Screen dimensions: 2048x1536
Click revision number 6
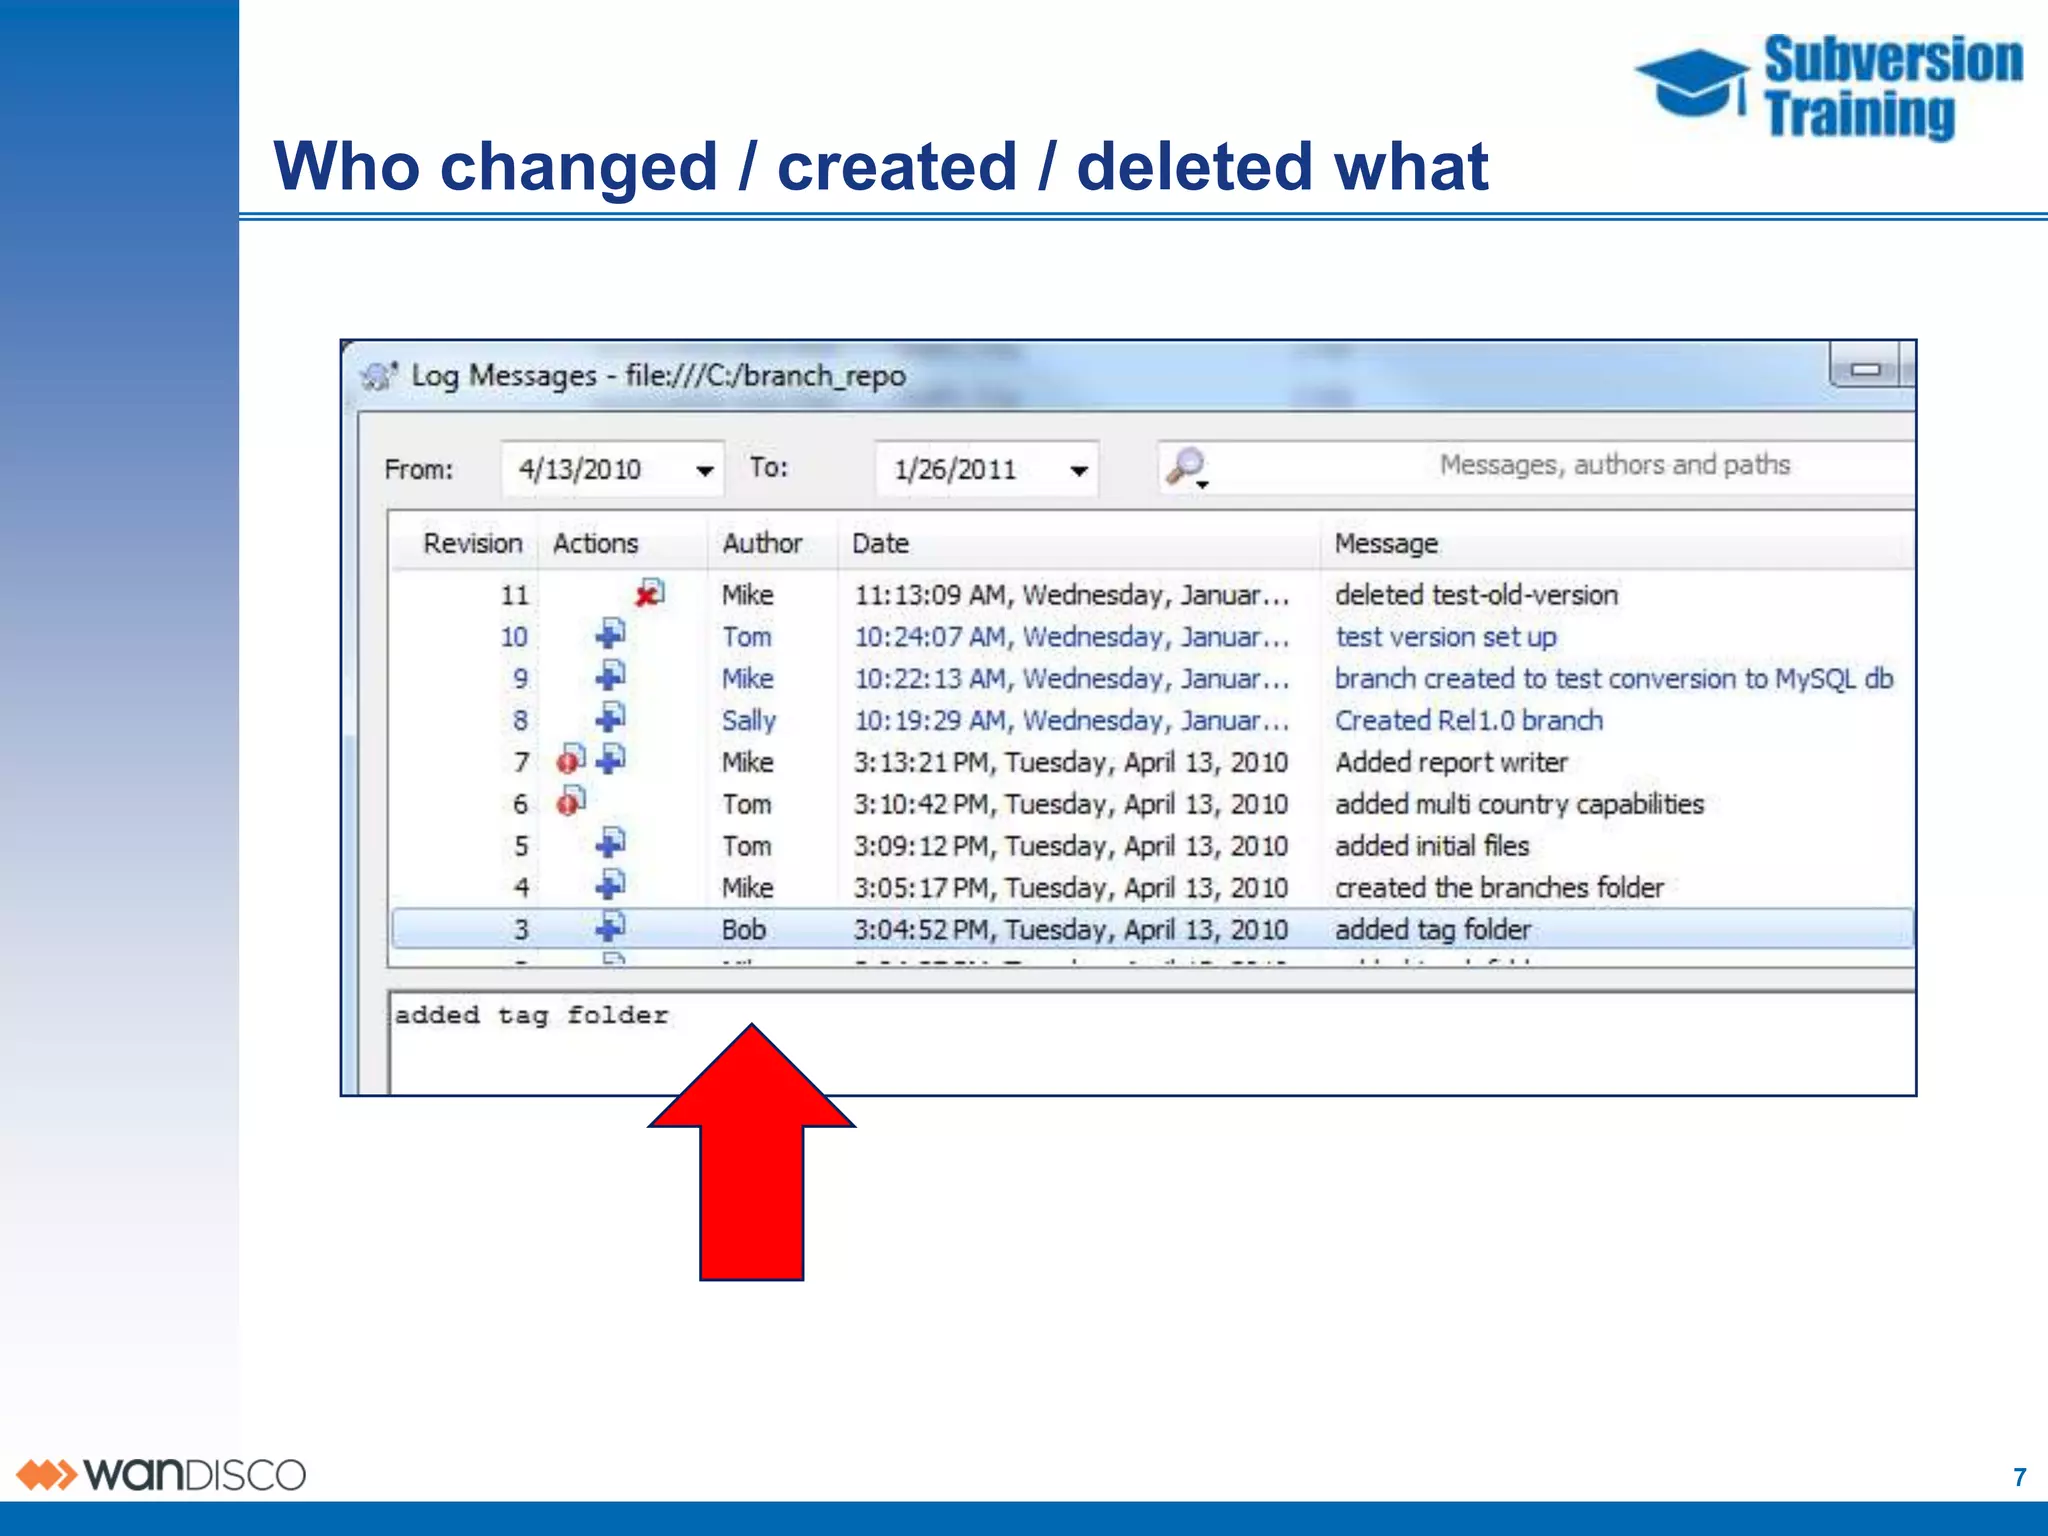pyautogui.click(x=520, y=804)
